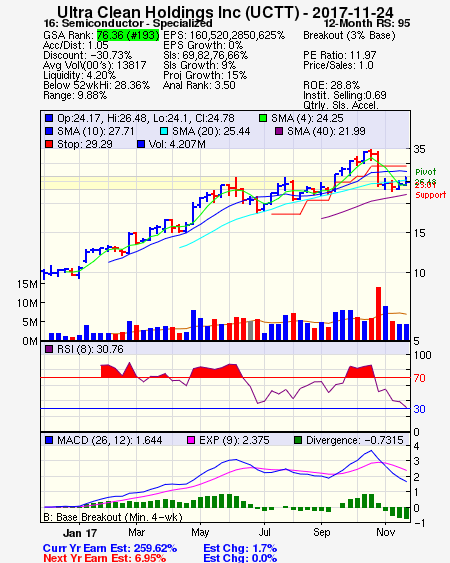Image resolution: width=450 pixels, height=563 pixels.
Task: Click the SMA (10): 27.71 legend text
Action: click(x=96, y=131)
